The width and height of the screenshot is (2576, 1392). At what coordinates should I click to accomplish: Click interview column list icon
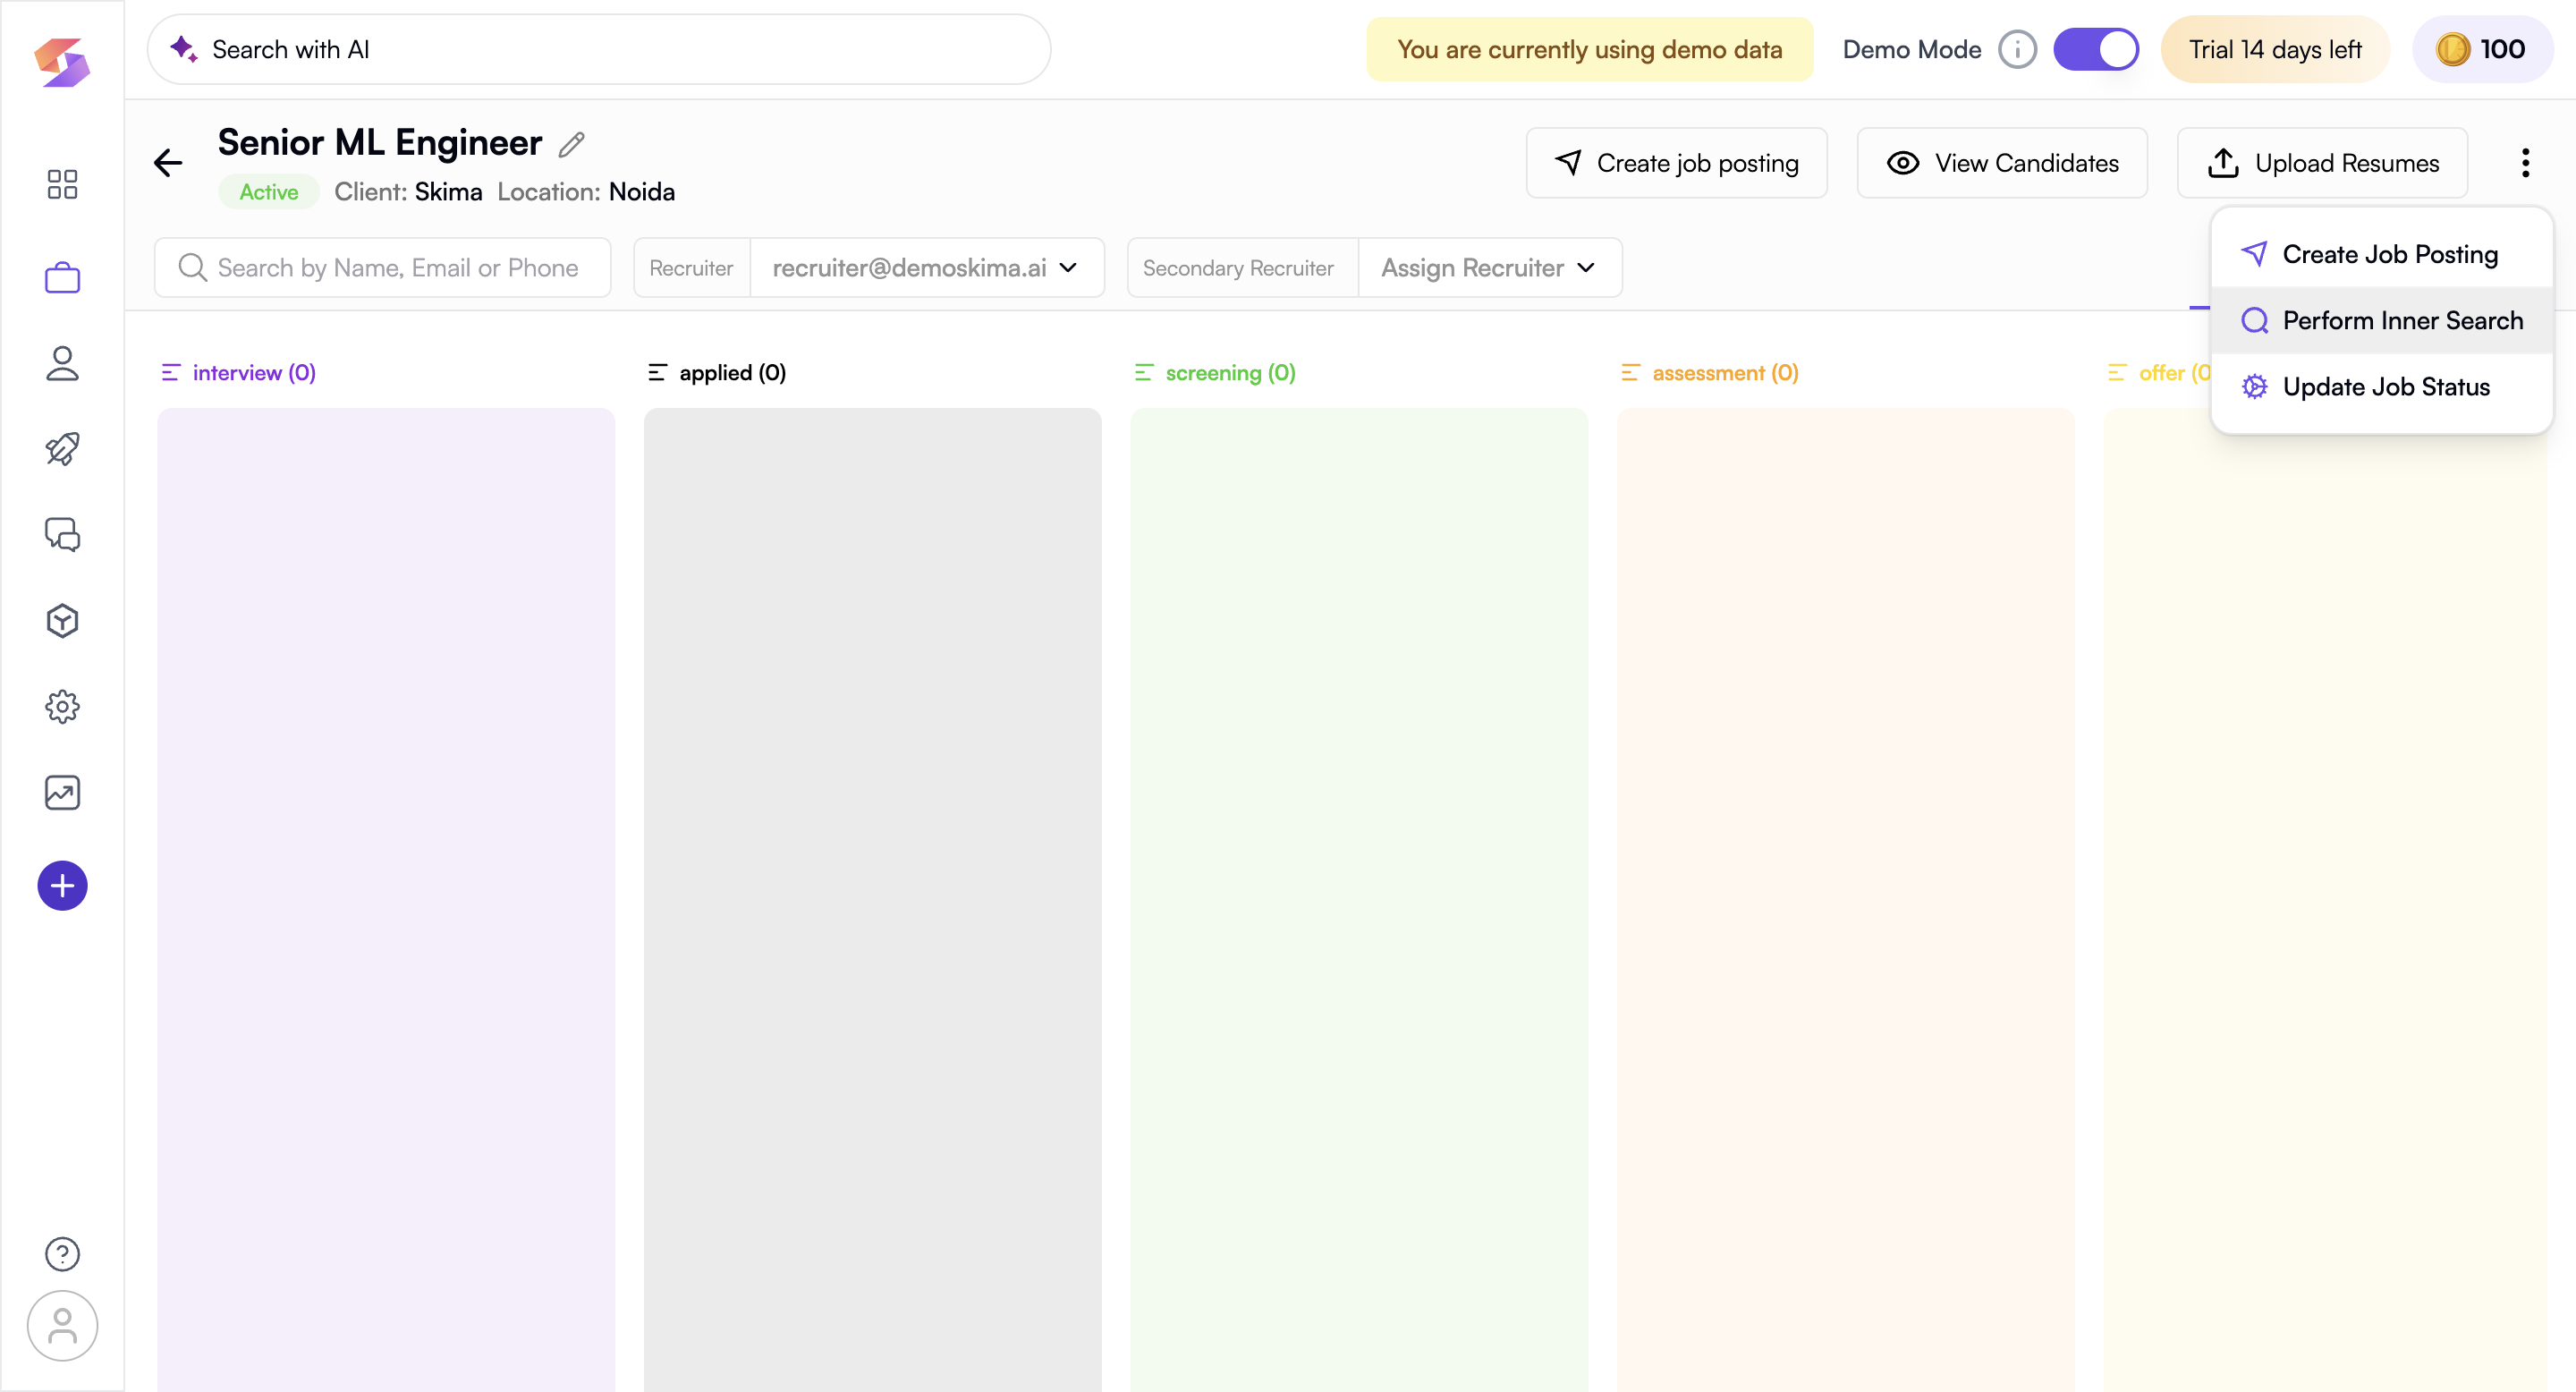(170, 372)
